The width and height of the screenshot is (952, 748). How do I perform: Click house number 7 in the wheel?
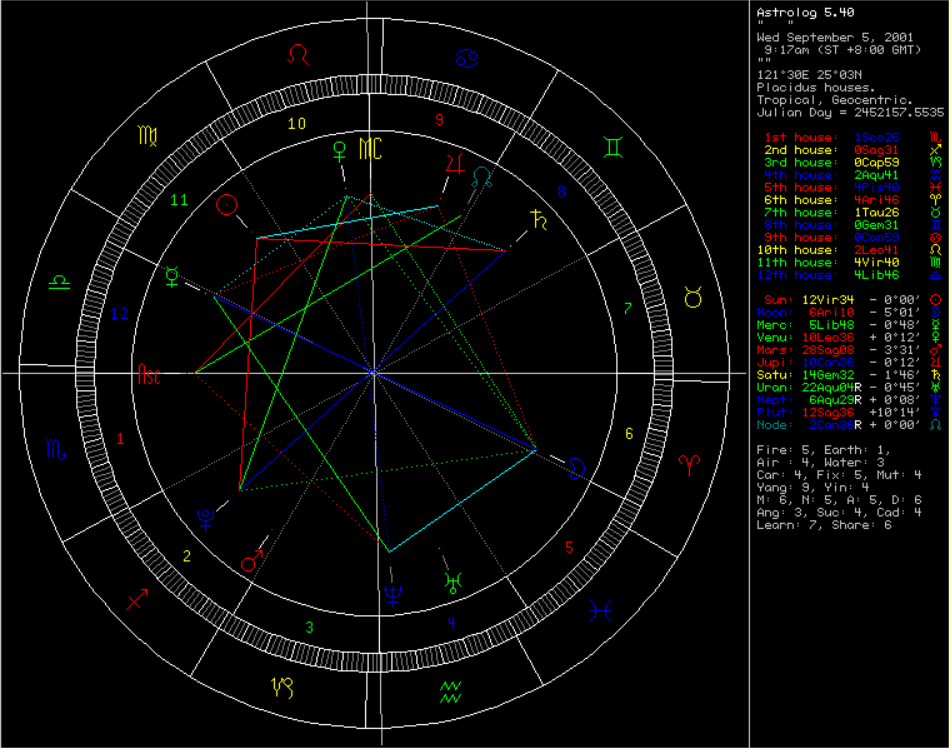[x=628, y=308]
